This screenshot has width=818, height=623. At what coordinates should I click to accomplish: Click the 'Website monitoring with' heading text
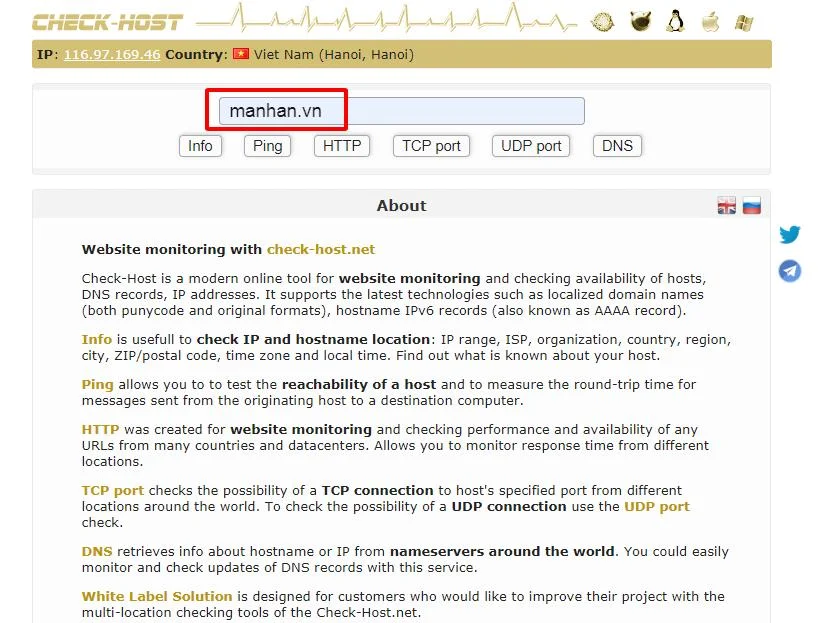(172, 249)
